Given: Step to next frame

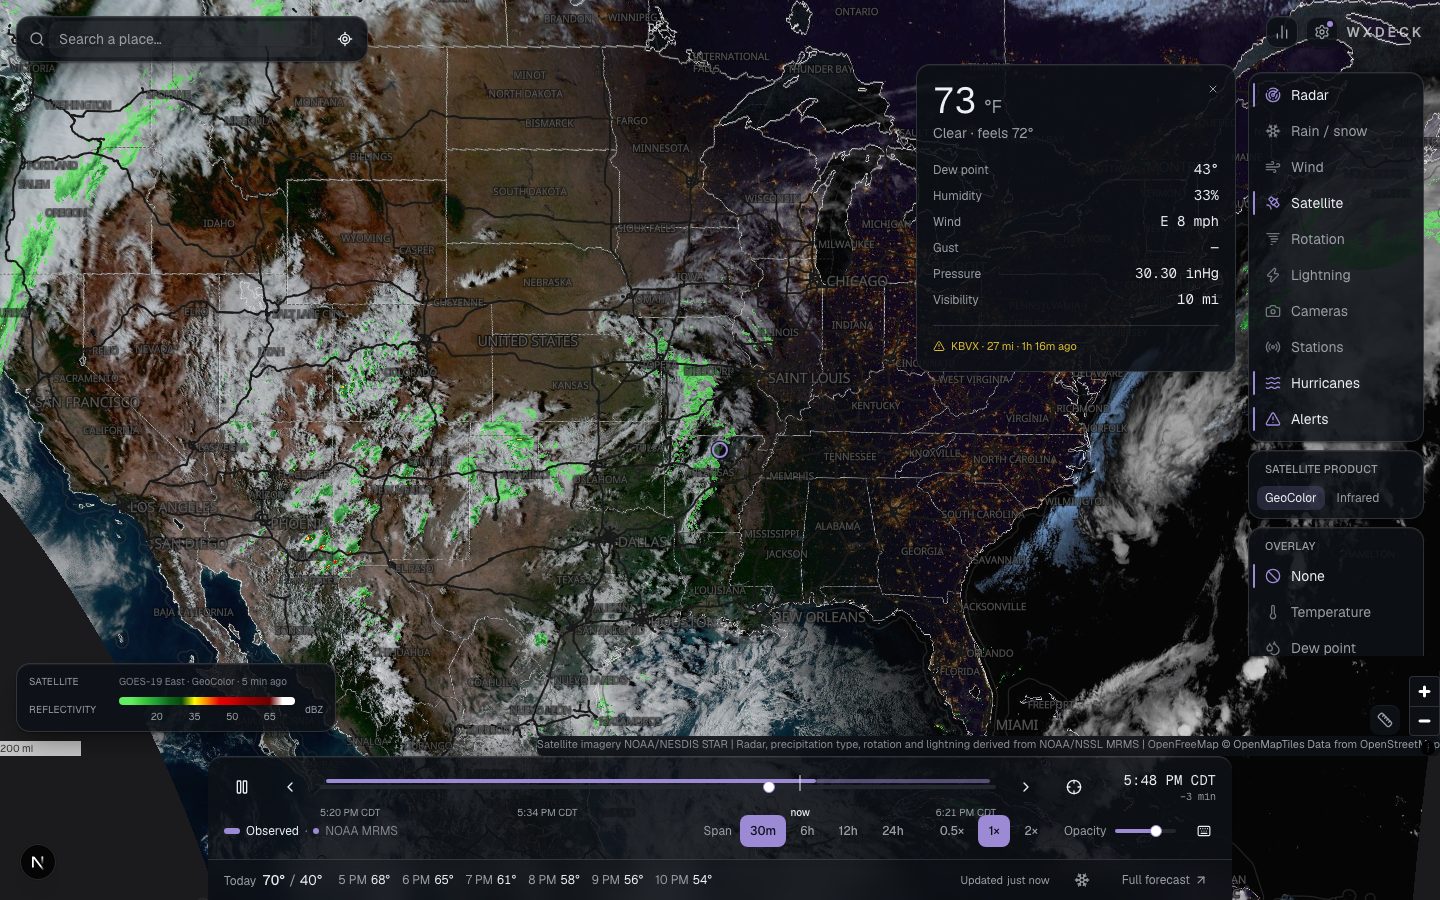Looking at the screenshot, I should (x=1025, y=787).
